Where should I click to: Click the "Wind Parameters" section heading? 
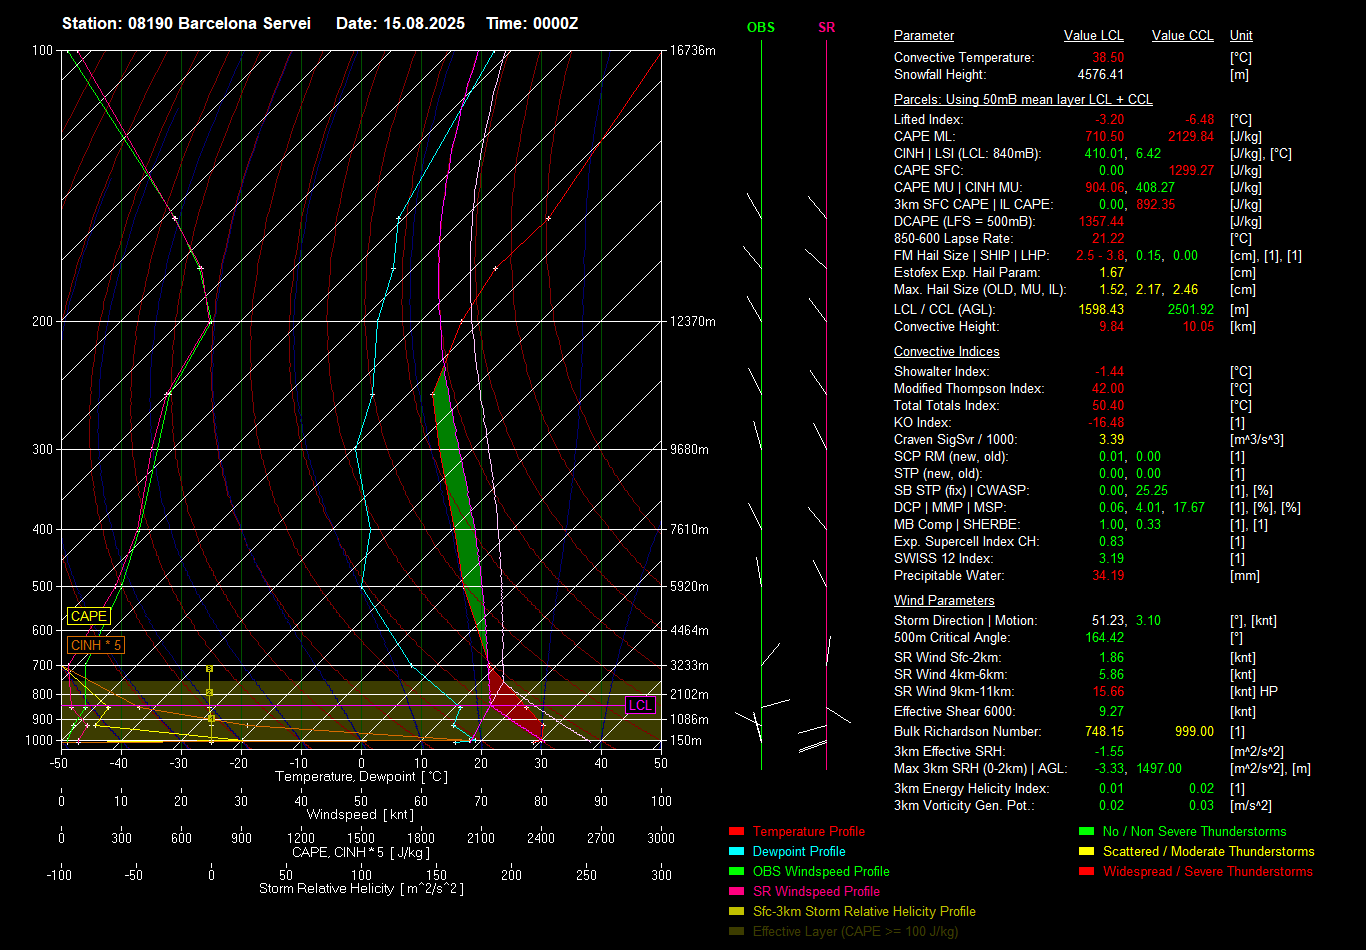(944, 601)
